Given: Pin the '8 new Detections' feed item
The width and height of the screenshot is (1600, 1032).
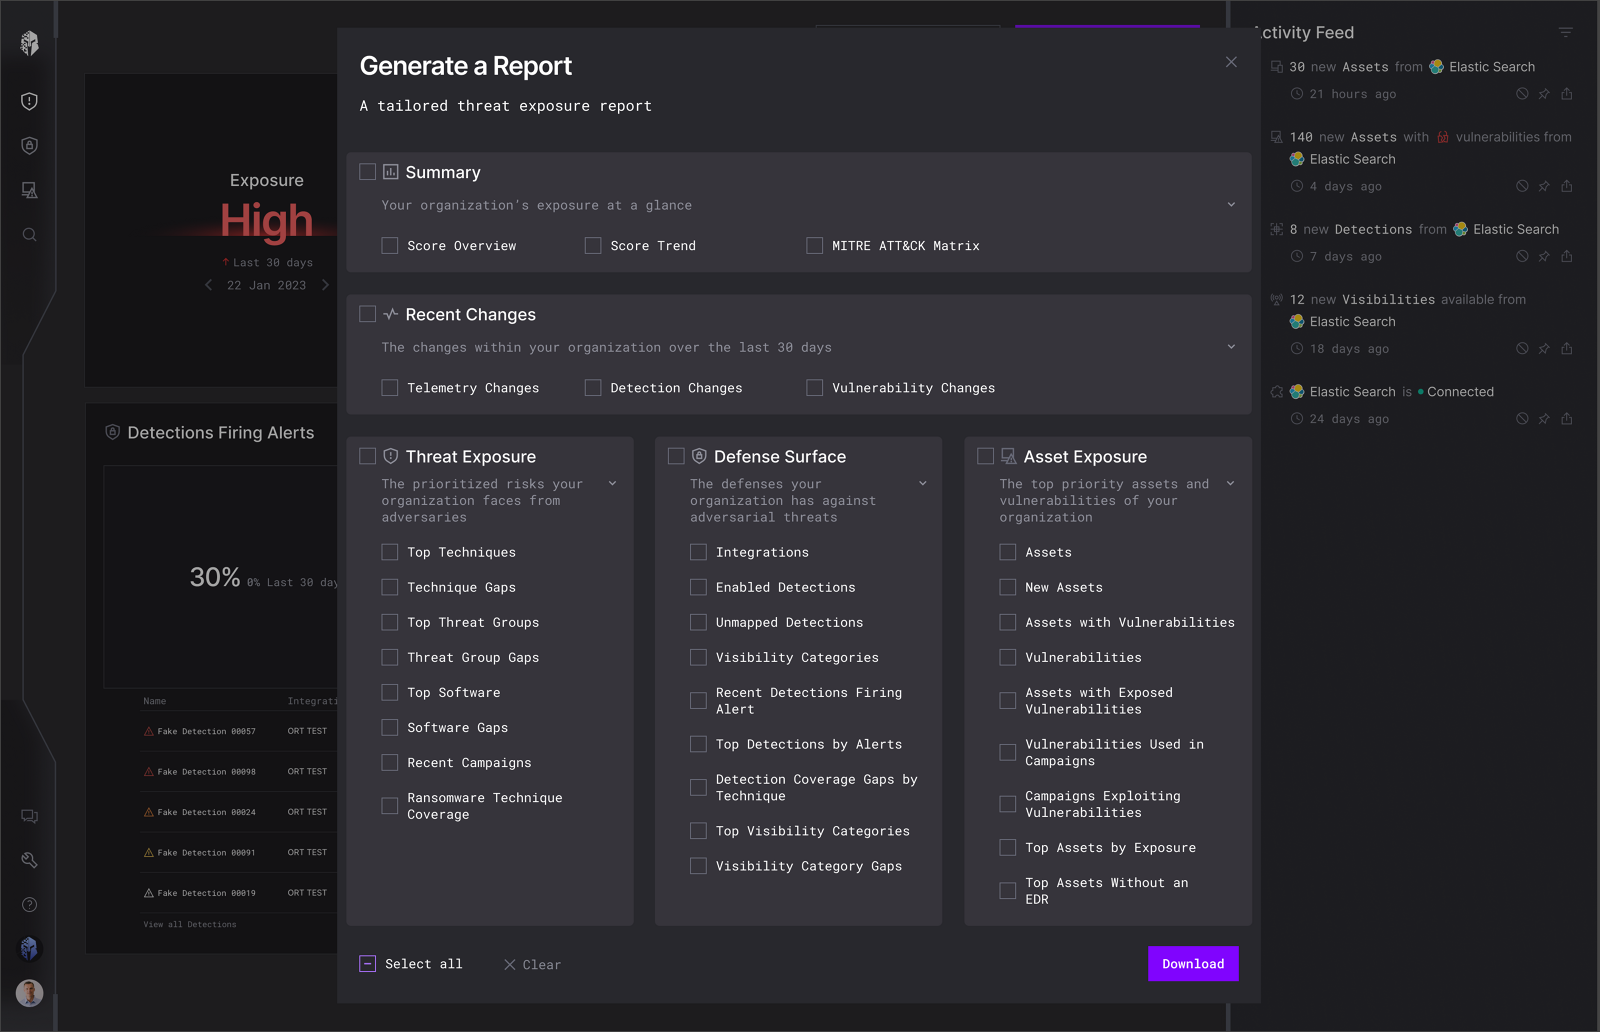Looking at the screenshot, I should (x=1544, y=256).
